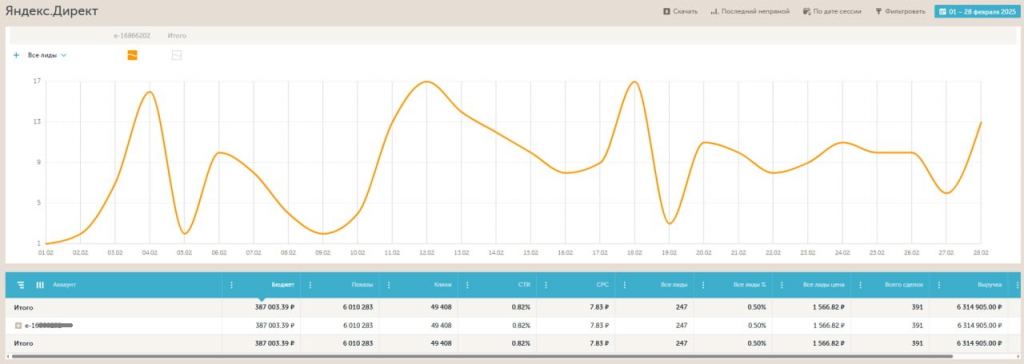Toggle the Итого chart line display
1024x364 pixels.
point(176,56)
